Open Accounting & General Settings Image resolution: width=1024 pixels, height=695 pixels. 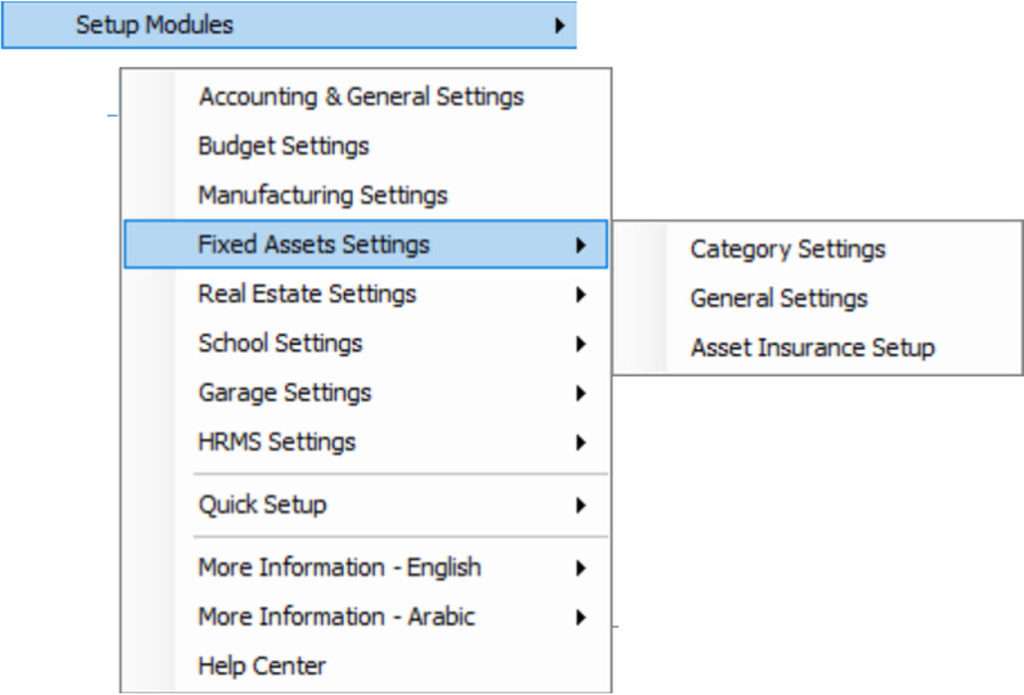tap(361, 97)
